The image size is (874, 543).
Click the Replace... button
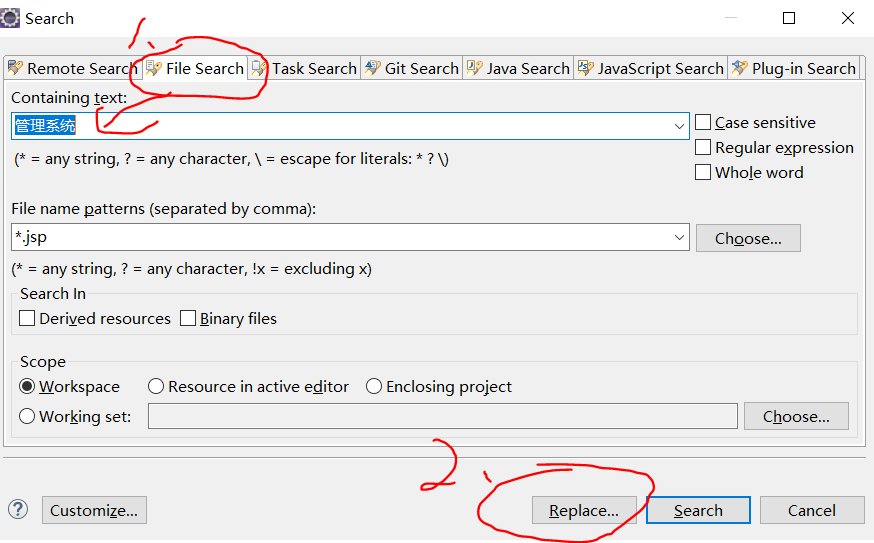pyautogui.click(x=584, y=510)
